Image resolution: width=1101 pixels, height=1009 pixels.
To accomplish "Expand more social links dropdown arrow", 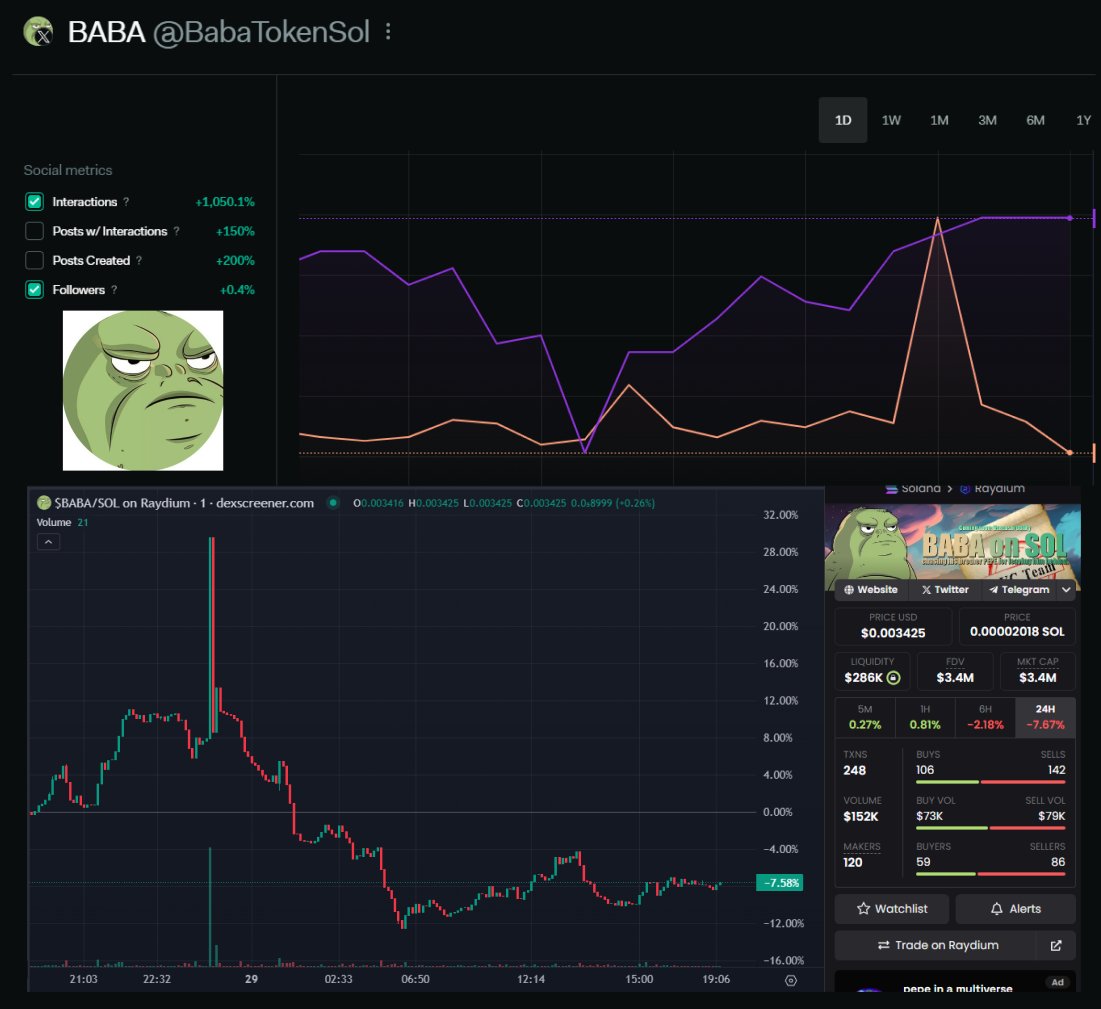I will (x=1066, y=590).
